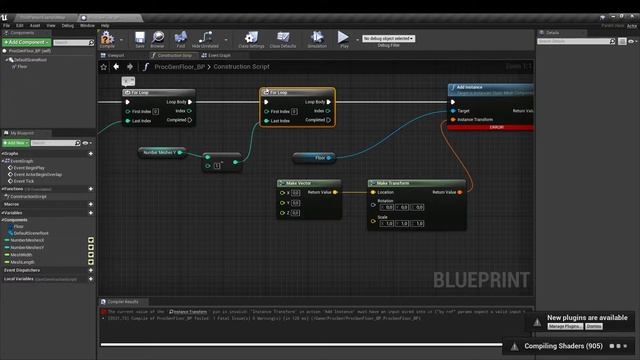Navigate back with the left arrow icon
Image resolution: width=640 pixels, height=360 pixels.
(116, 67)
